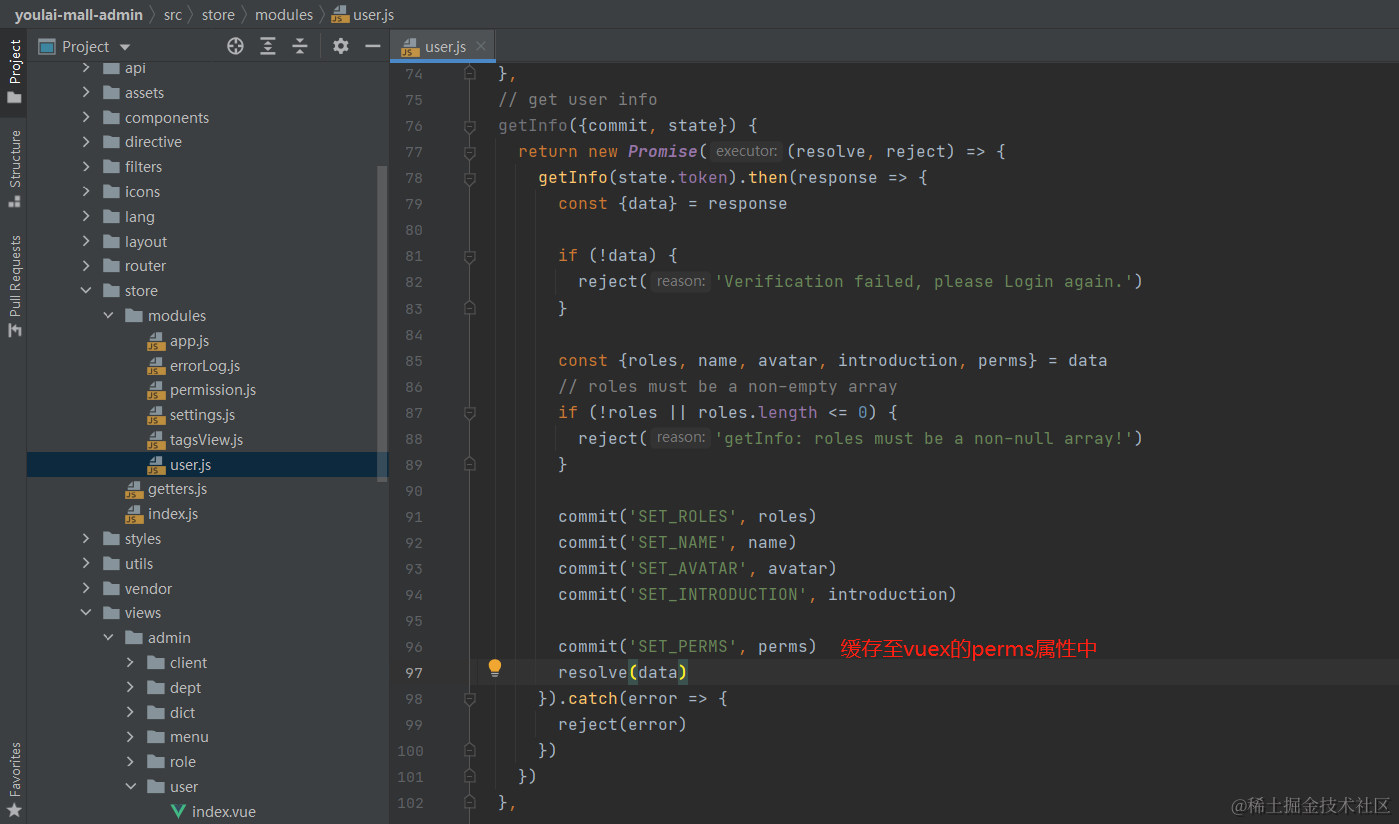
Task: Click youlai-mall-admin in breadcrumb
Action: (x=79, y=14)
